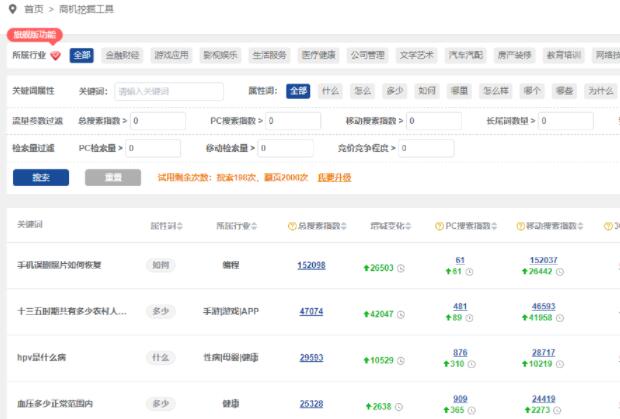Screen dimensions: 620x419
Task: Click the clock icon next to +26503
Action: 400,268
